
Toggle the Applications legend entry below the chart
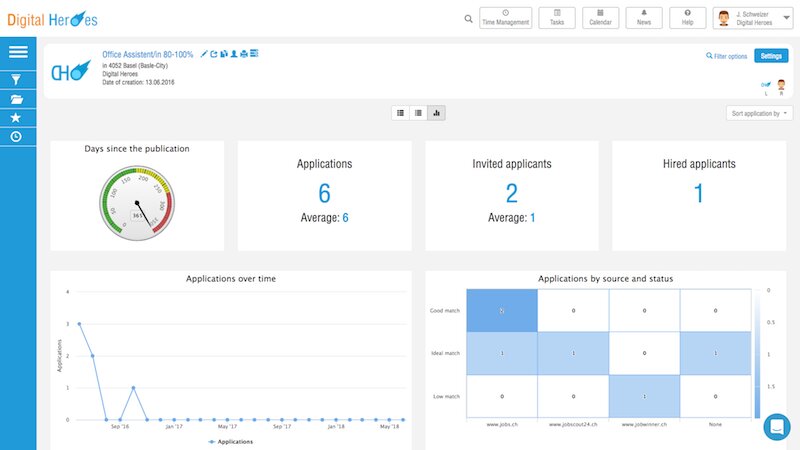click(230, 441)
